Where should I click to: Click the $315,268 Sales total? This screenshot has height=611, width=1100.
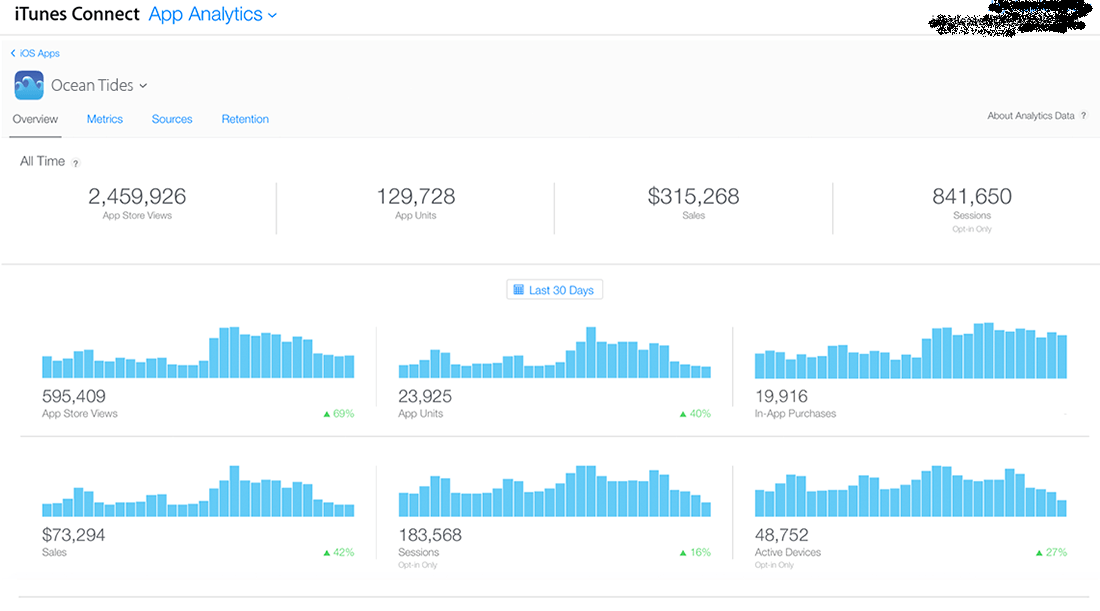(693, 196)
